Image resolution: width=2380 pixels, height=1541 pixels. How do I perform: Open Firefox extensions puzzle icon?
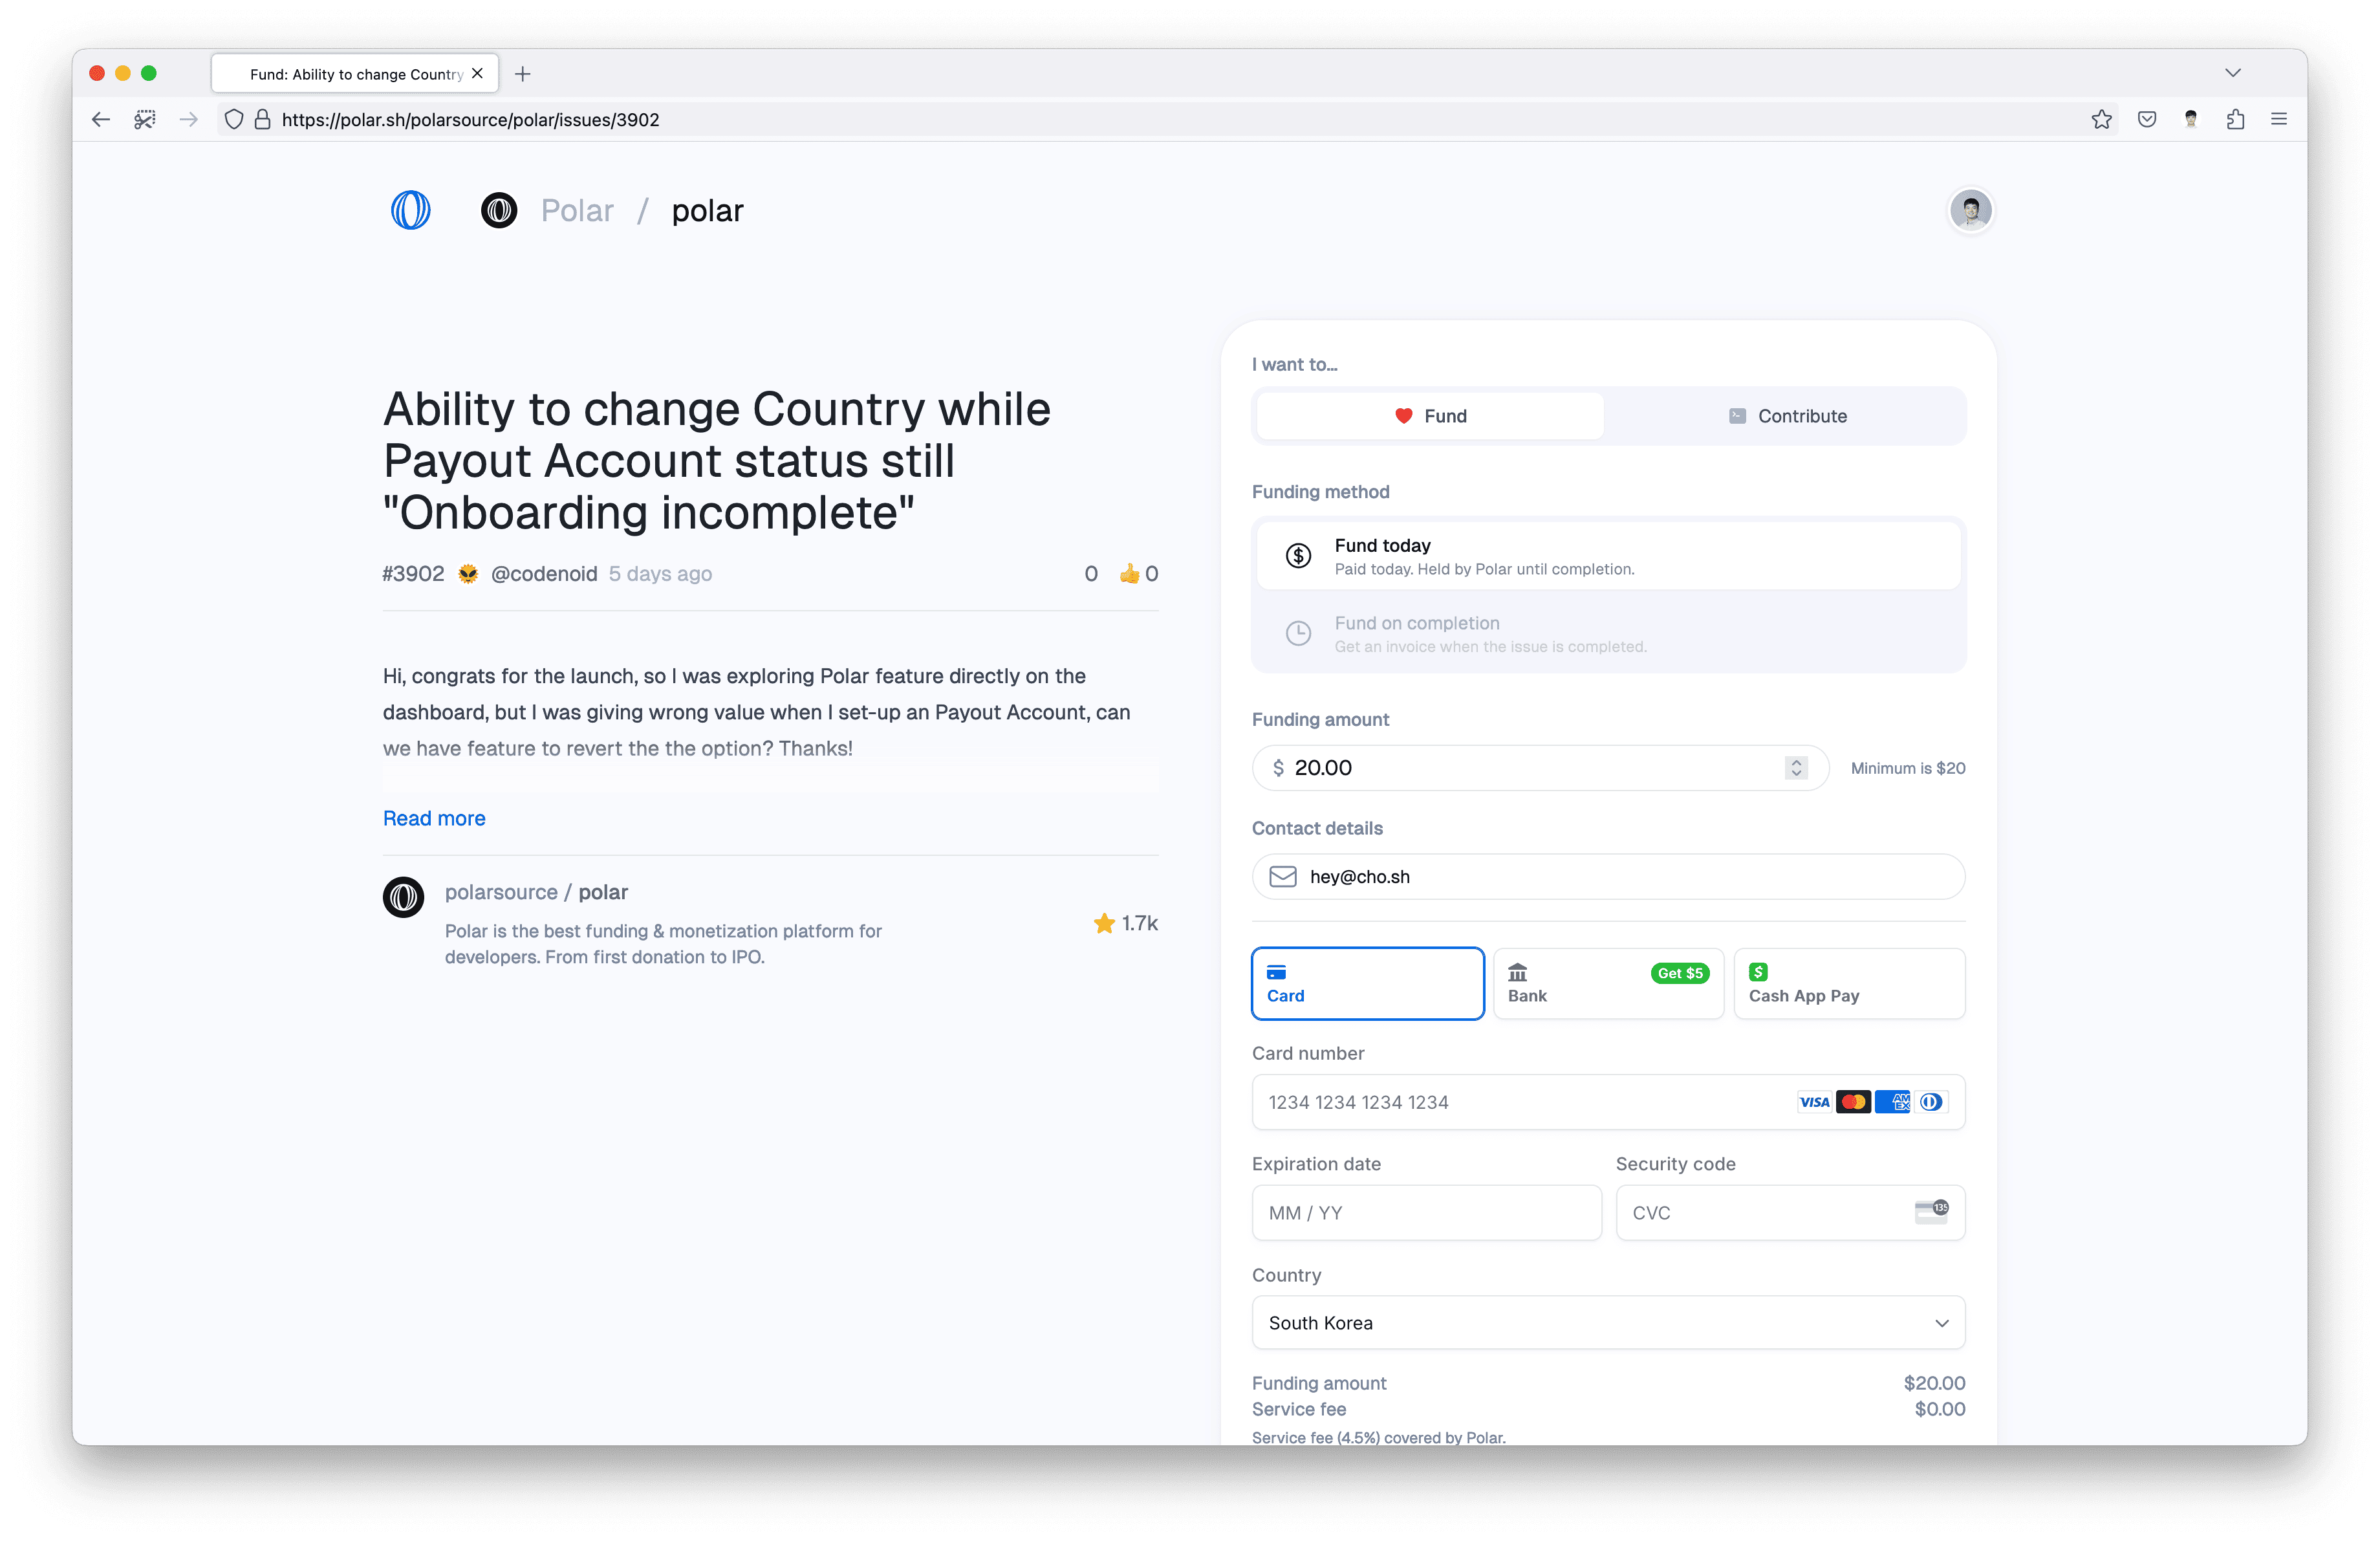pyautogui.click(x=2235, y=120)
